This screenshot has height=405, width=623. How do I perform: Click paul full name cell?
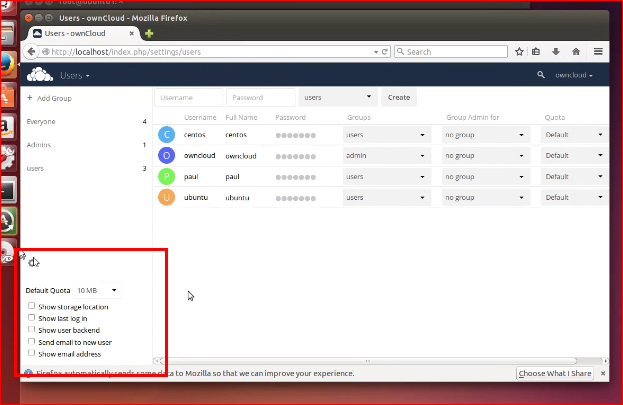tap(232, 177)
